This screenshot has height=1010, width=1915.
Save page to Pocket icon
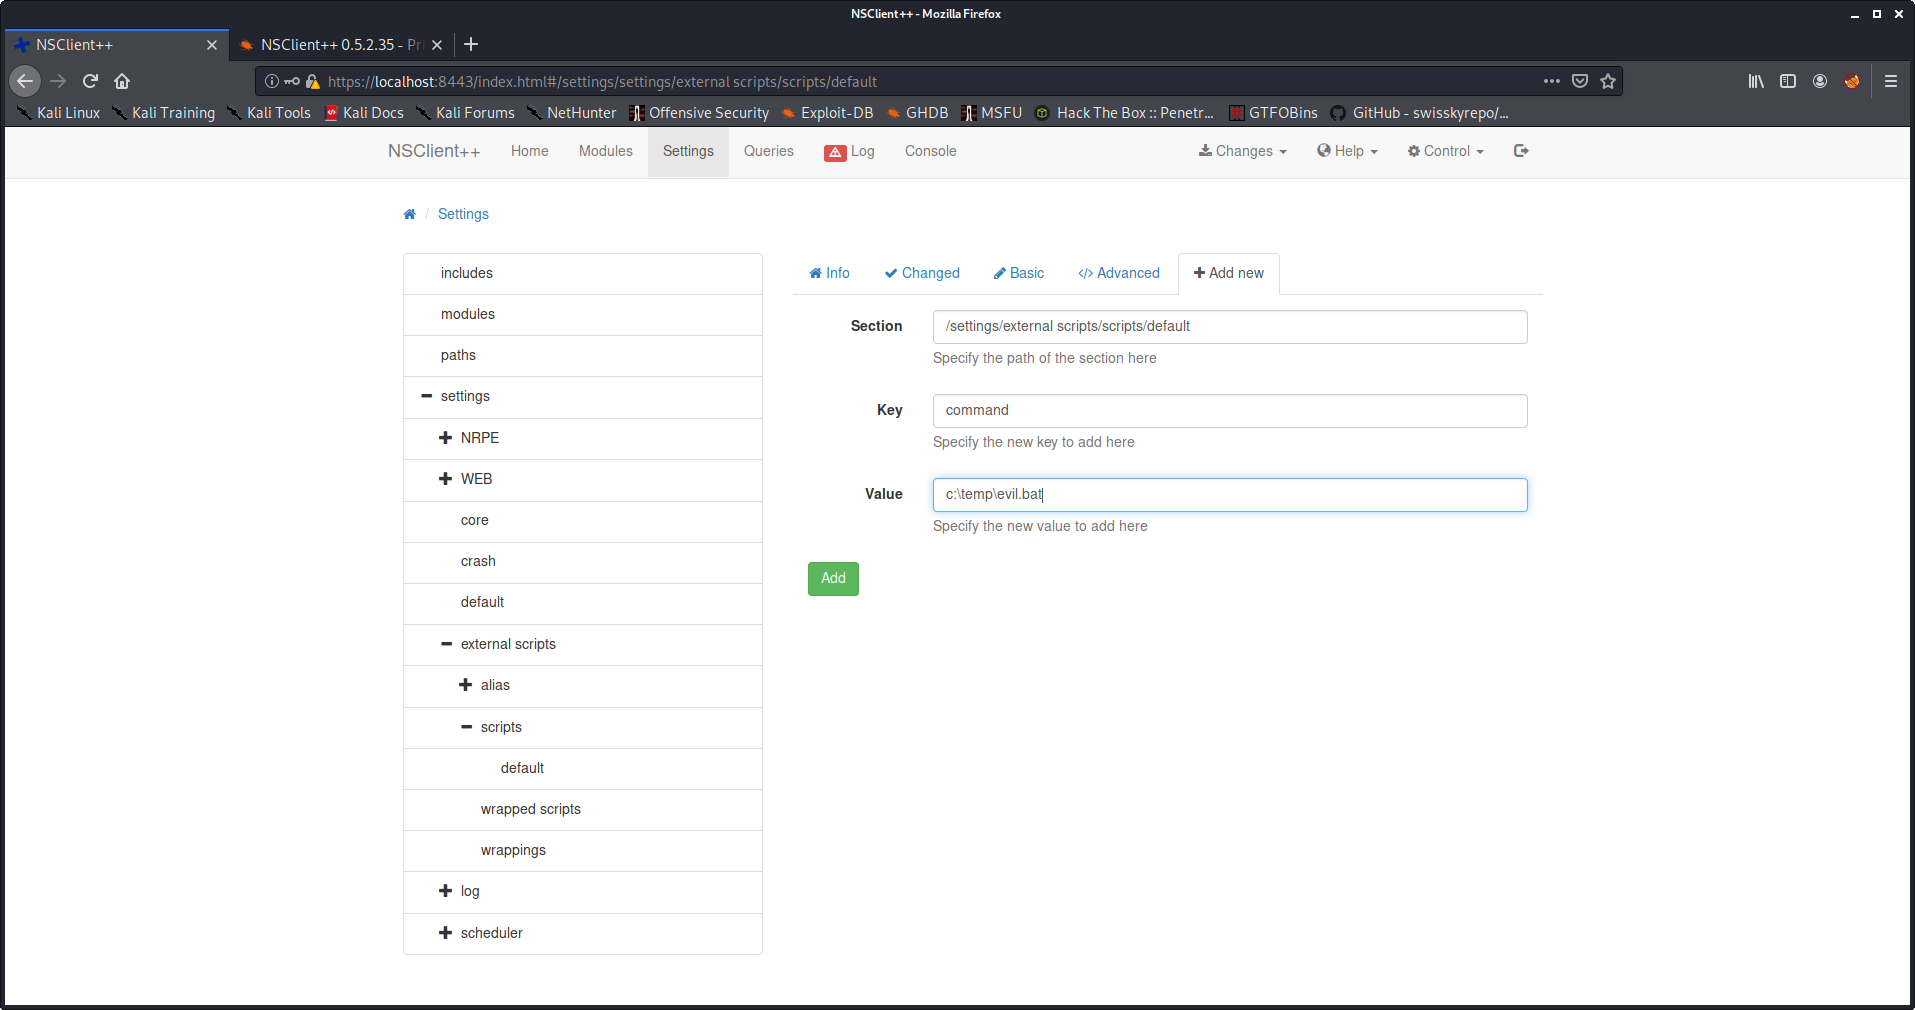click(1580, 81)
